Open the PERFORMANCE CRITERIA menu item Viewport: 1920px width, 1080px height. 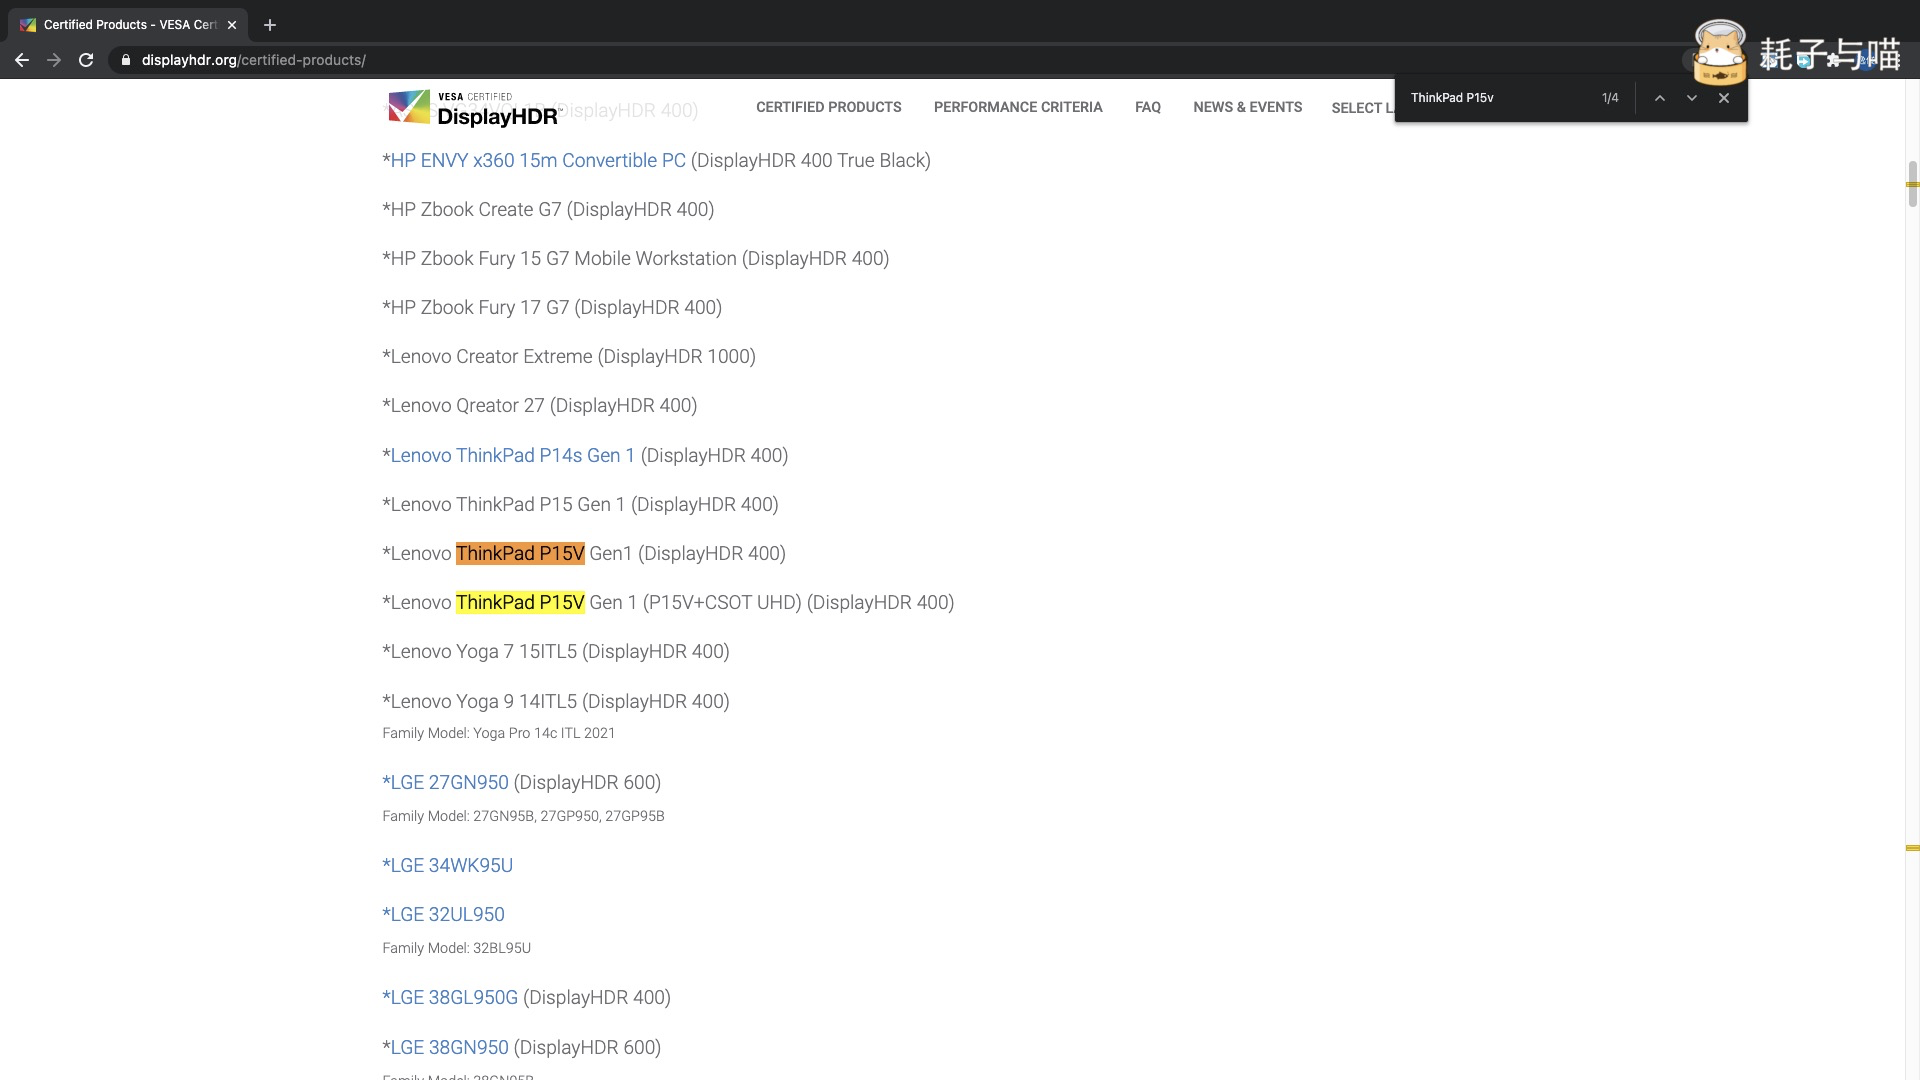[x=1018, y=107]
